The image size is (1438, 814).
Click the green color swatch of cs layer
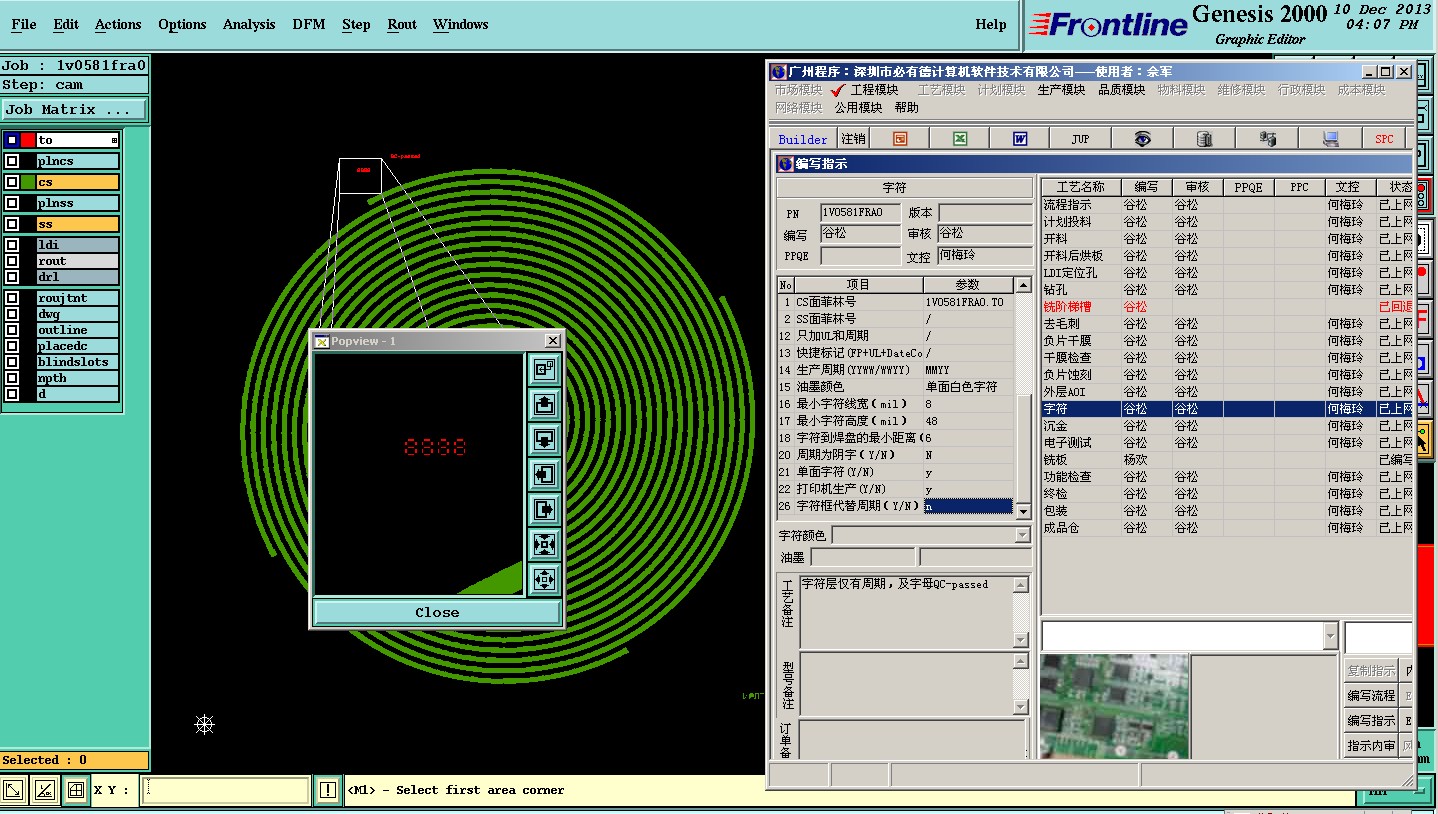point(28,182)
